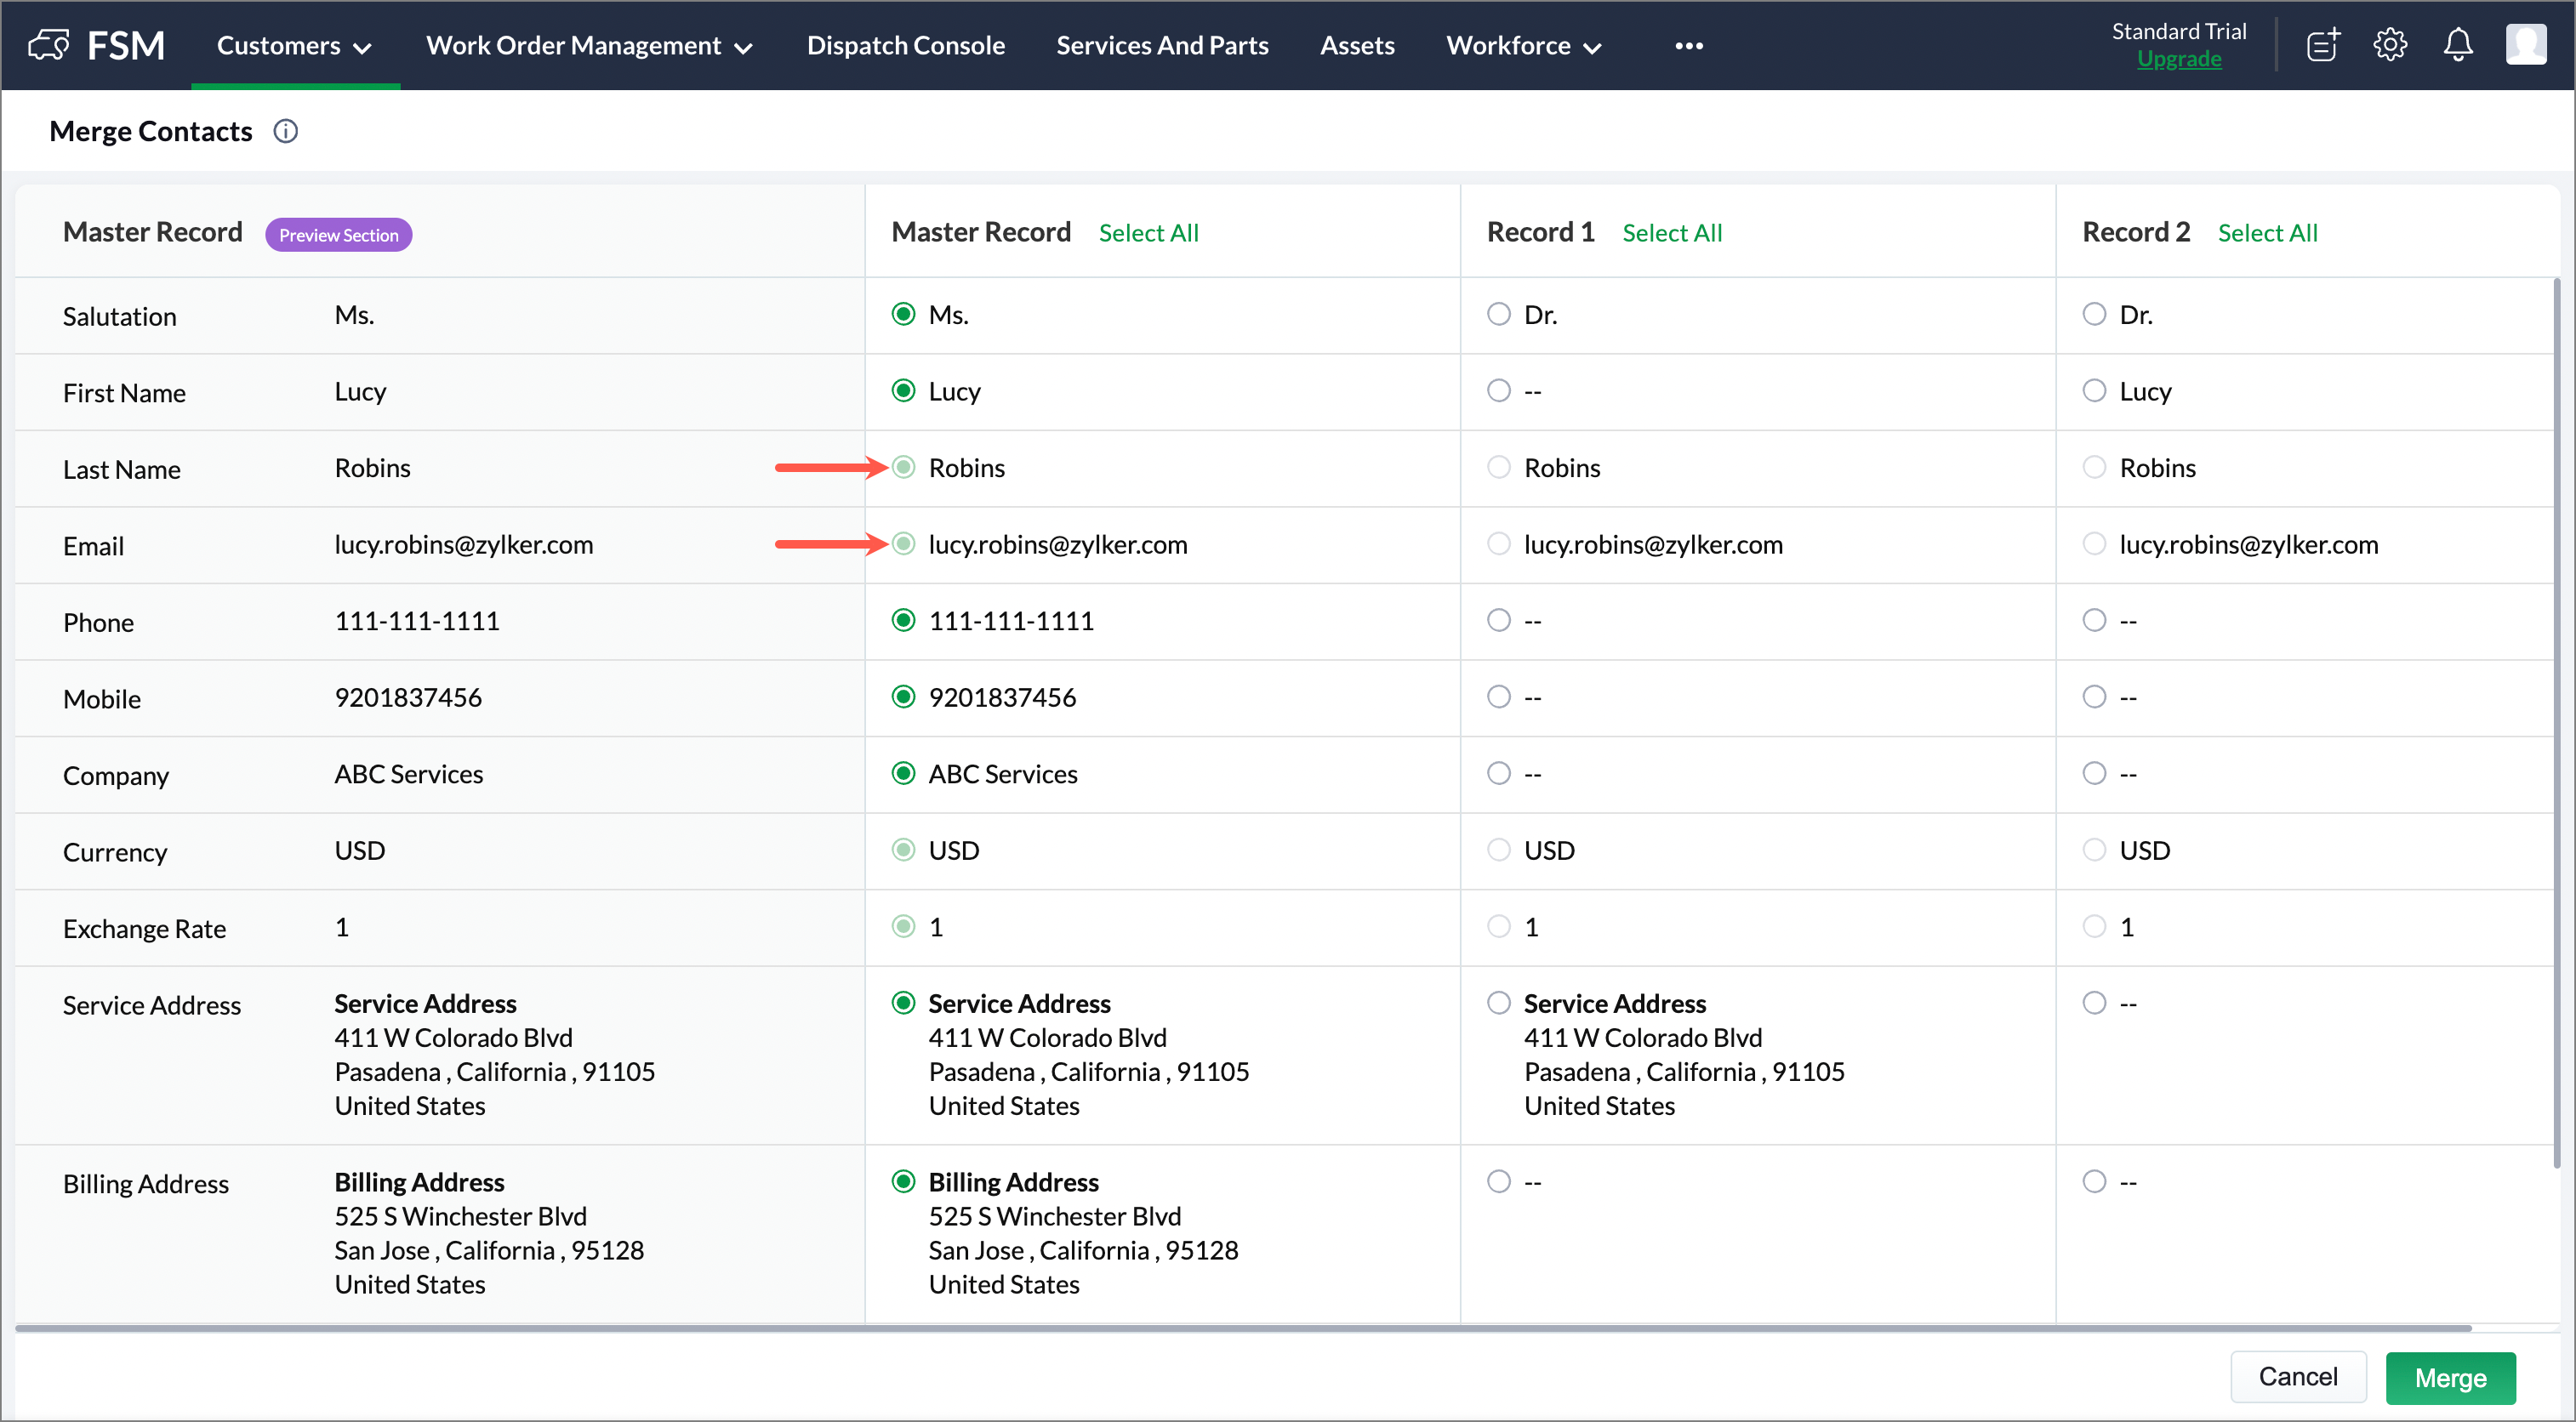Viewport: 2576px width, 1422px height.
Task: Open the settings gear icon
Action: click(x=2390, y=45)
